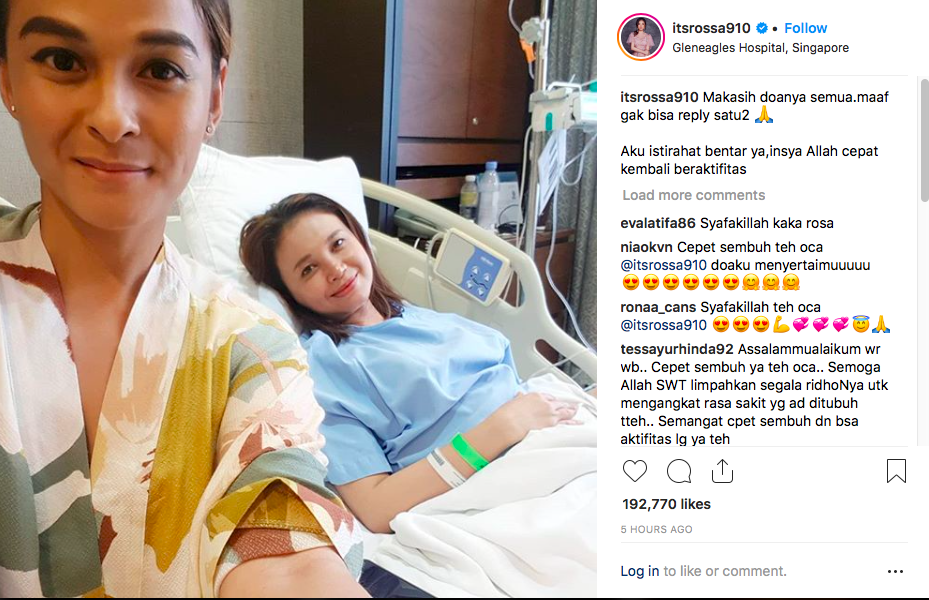Screen dimensions: 929x600
Task: Open the Gleneagles Hospital, Singapore location
Action: pyautogui.click(x=760, y=48)
